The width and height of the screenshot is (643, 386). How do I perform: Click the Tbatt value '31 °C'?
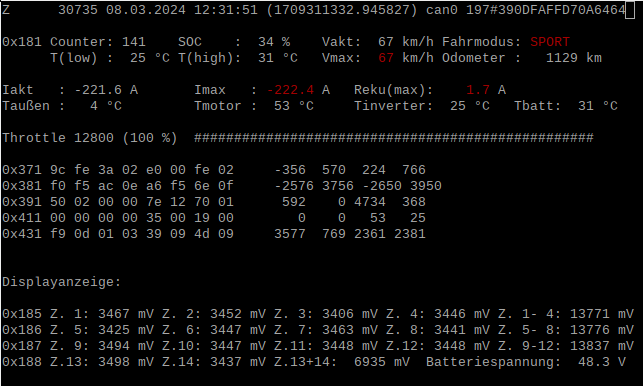click(x=598, y=106)
